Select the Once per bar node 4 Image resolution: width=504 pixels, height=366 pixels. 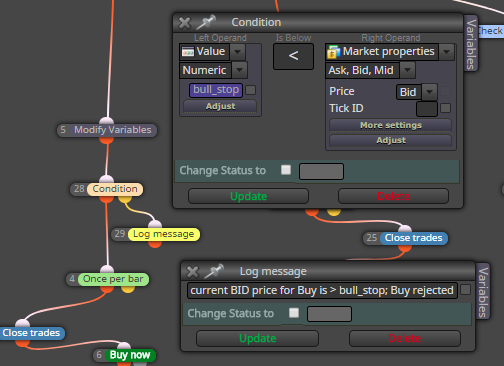pos(107,279)
